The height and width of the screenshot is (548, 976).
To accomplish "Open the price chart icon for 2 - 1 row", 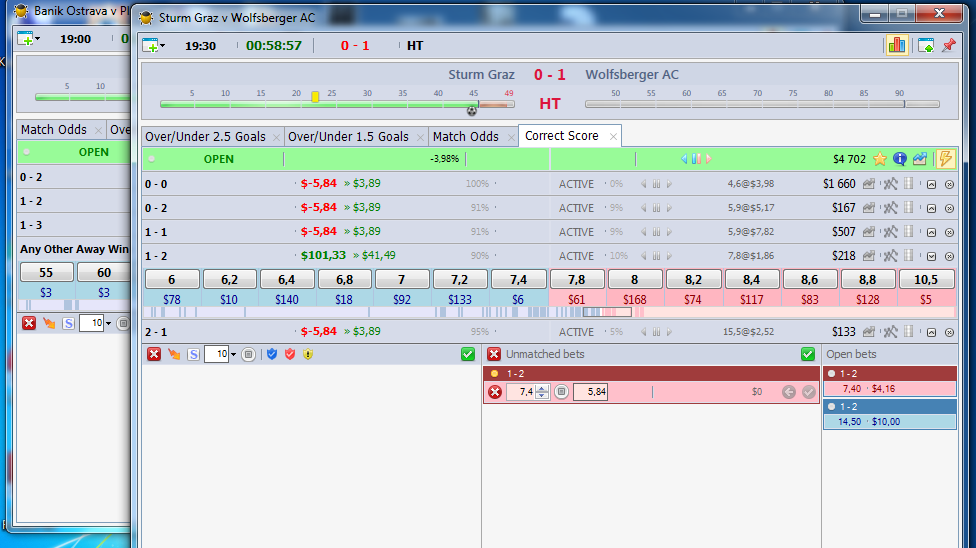I will point(868,332).
